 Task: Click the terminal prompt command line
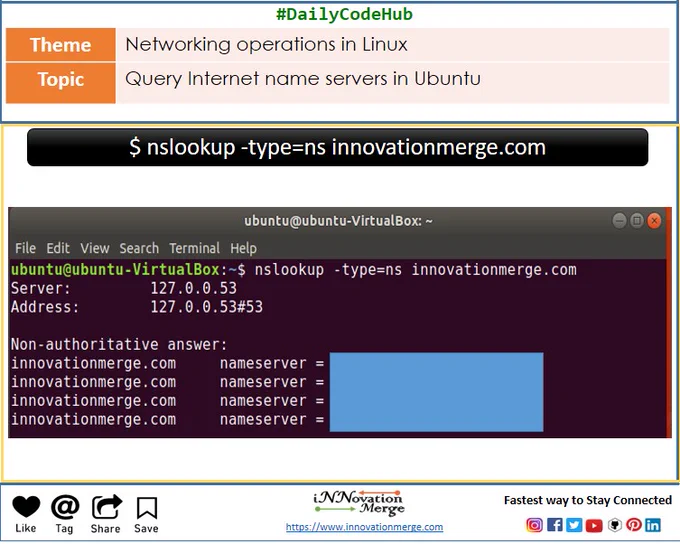point(294,270)
